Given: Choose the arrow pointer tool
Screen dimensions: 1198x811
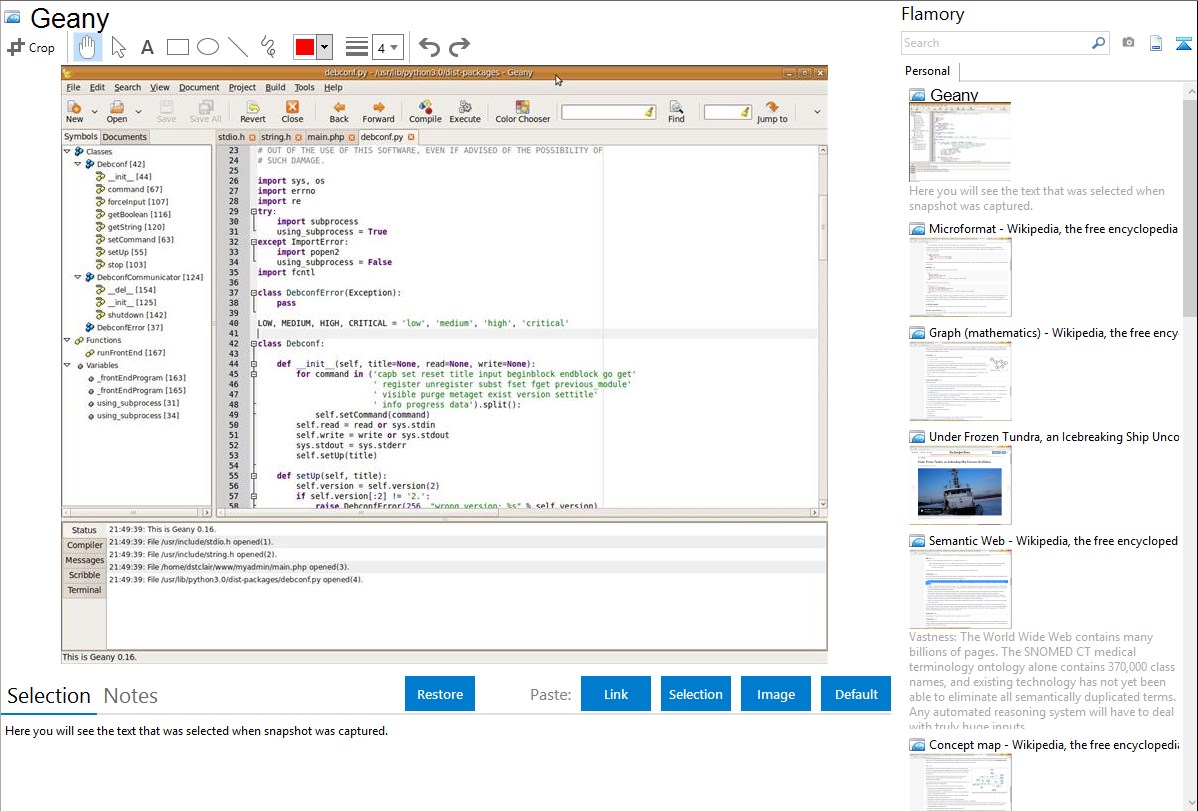Looking at the screenshot, I should tap(118, 47).
